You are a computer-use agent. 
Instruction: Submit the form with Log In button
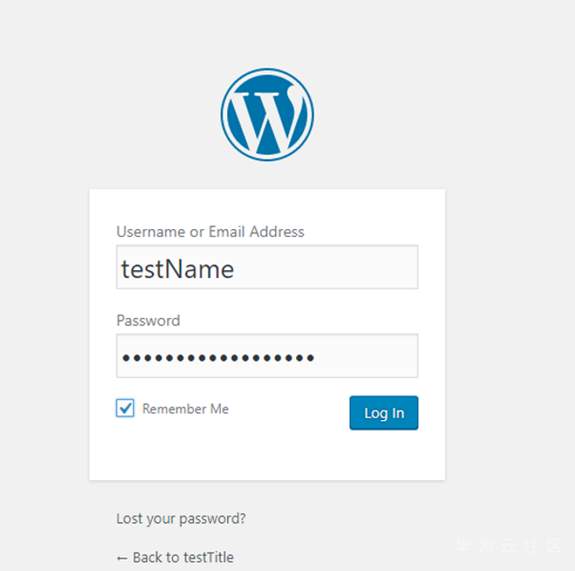(384, 413)
